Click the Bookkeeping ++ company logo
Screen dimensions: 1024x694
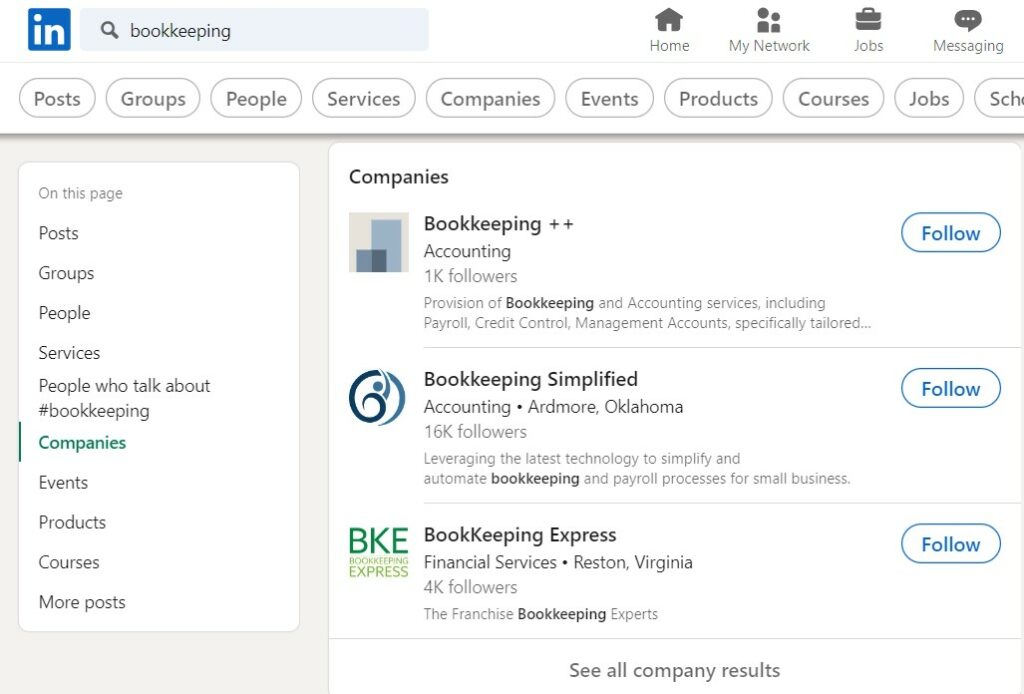point(379,242)
